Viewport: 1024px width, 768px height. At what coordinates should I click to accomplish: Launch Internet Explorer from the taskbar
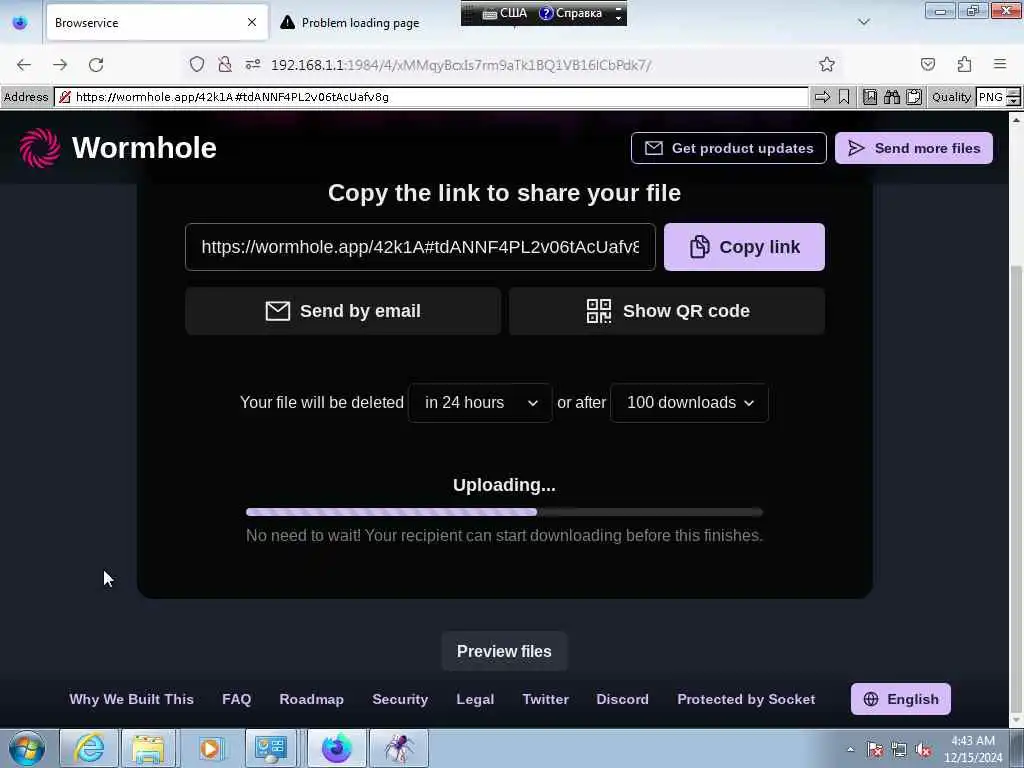[x=89, y=748]
